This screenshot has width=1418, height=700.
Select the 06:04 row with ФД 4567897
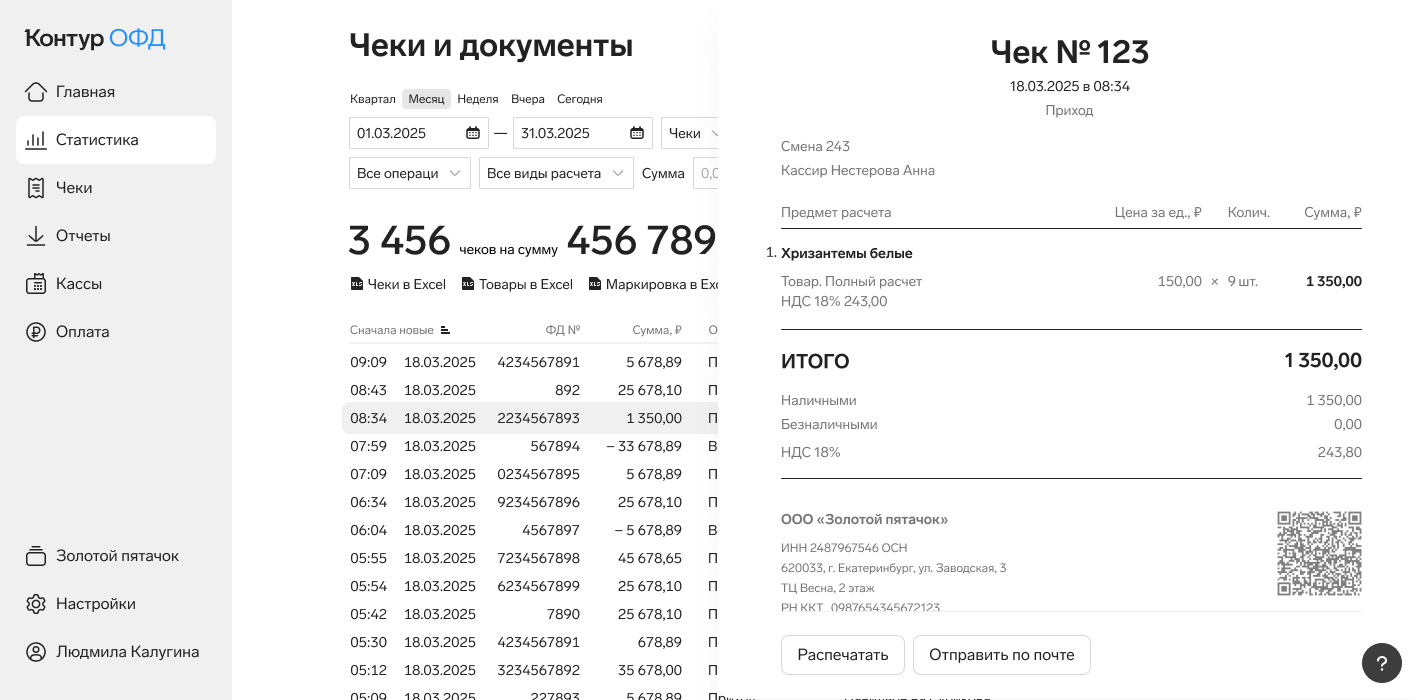pos(530,530)
